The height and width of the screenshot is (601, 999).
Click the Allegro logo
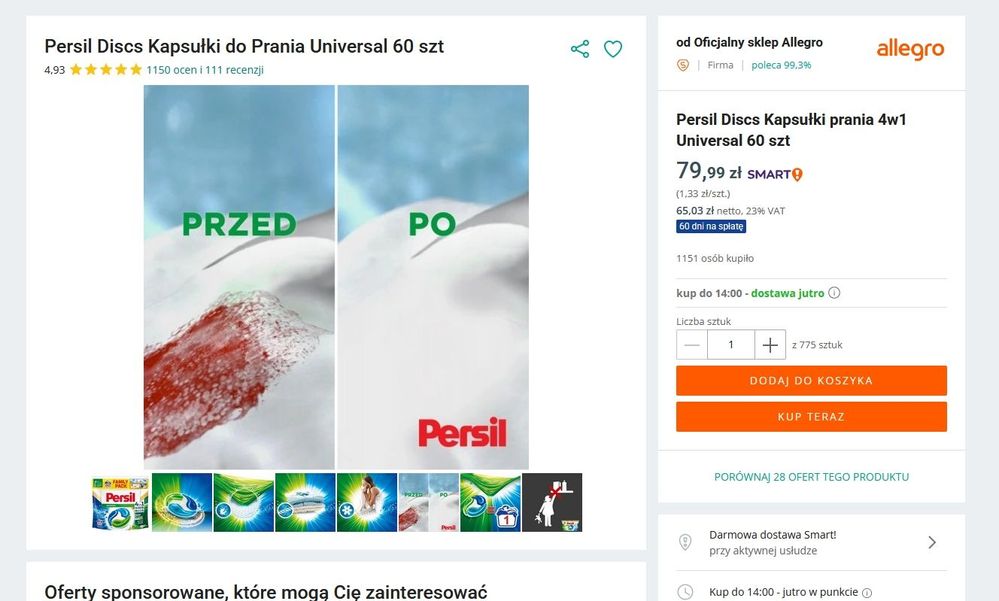[910, 49]
